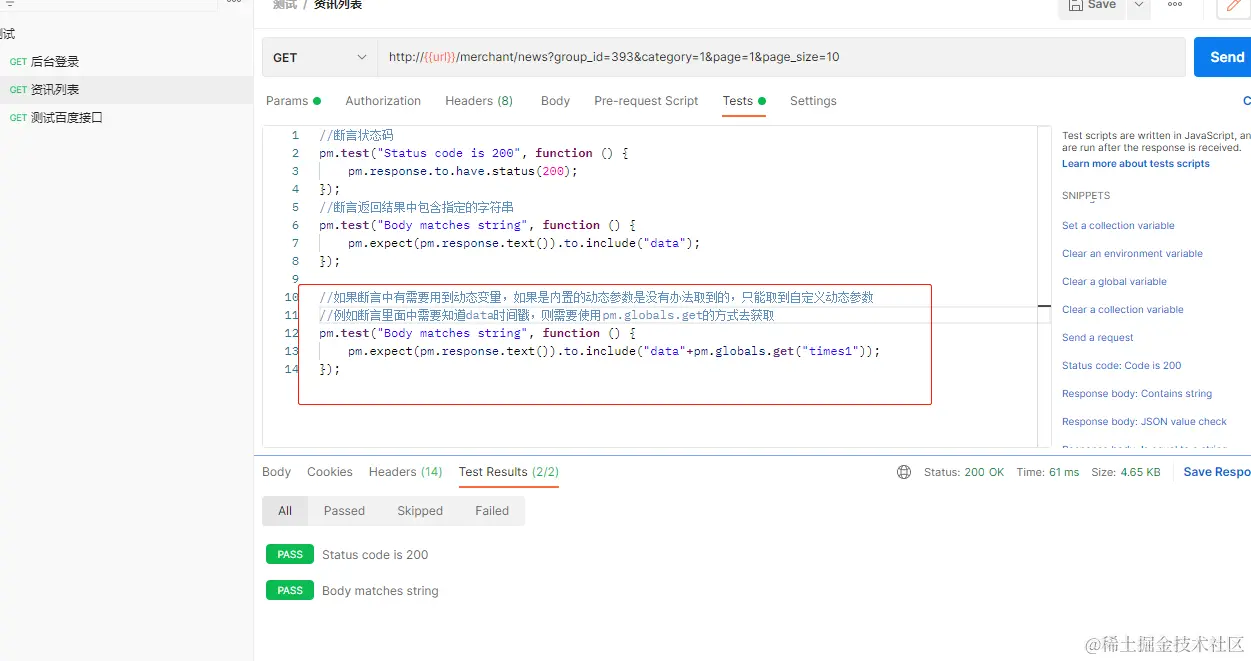Insert 'Set a collection variable' snippet

pos(1118,226)
